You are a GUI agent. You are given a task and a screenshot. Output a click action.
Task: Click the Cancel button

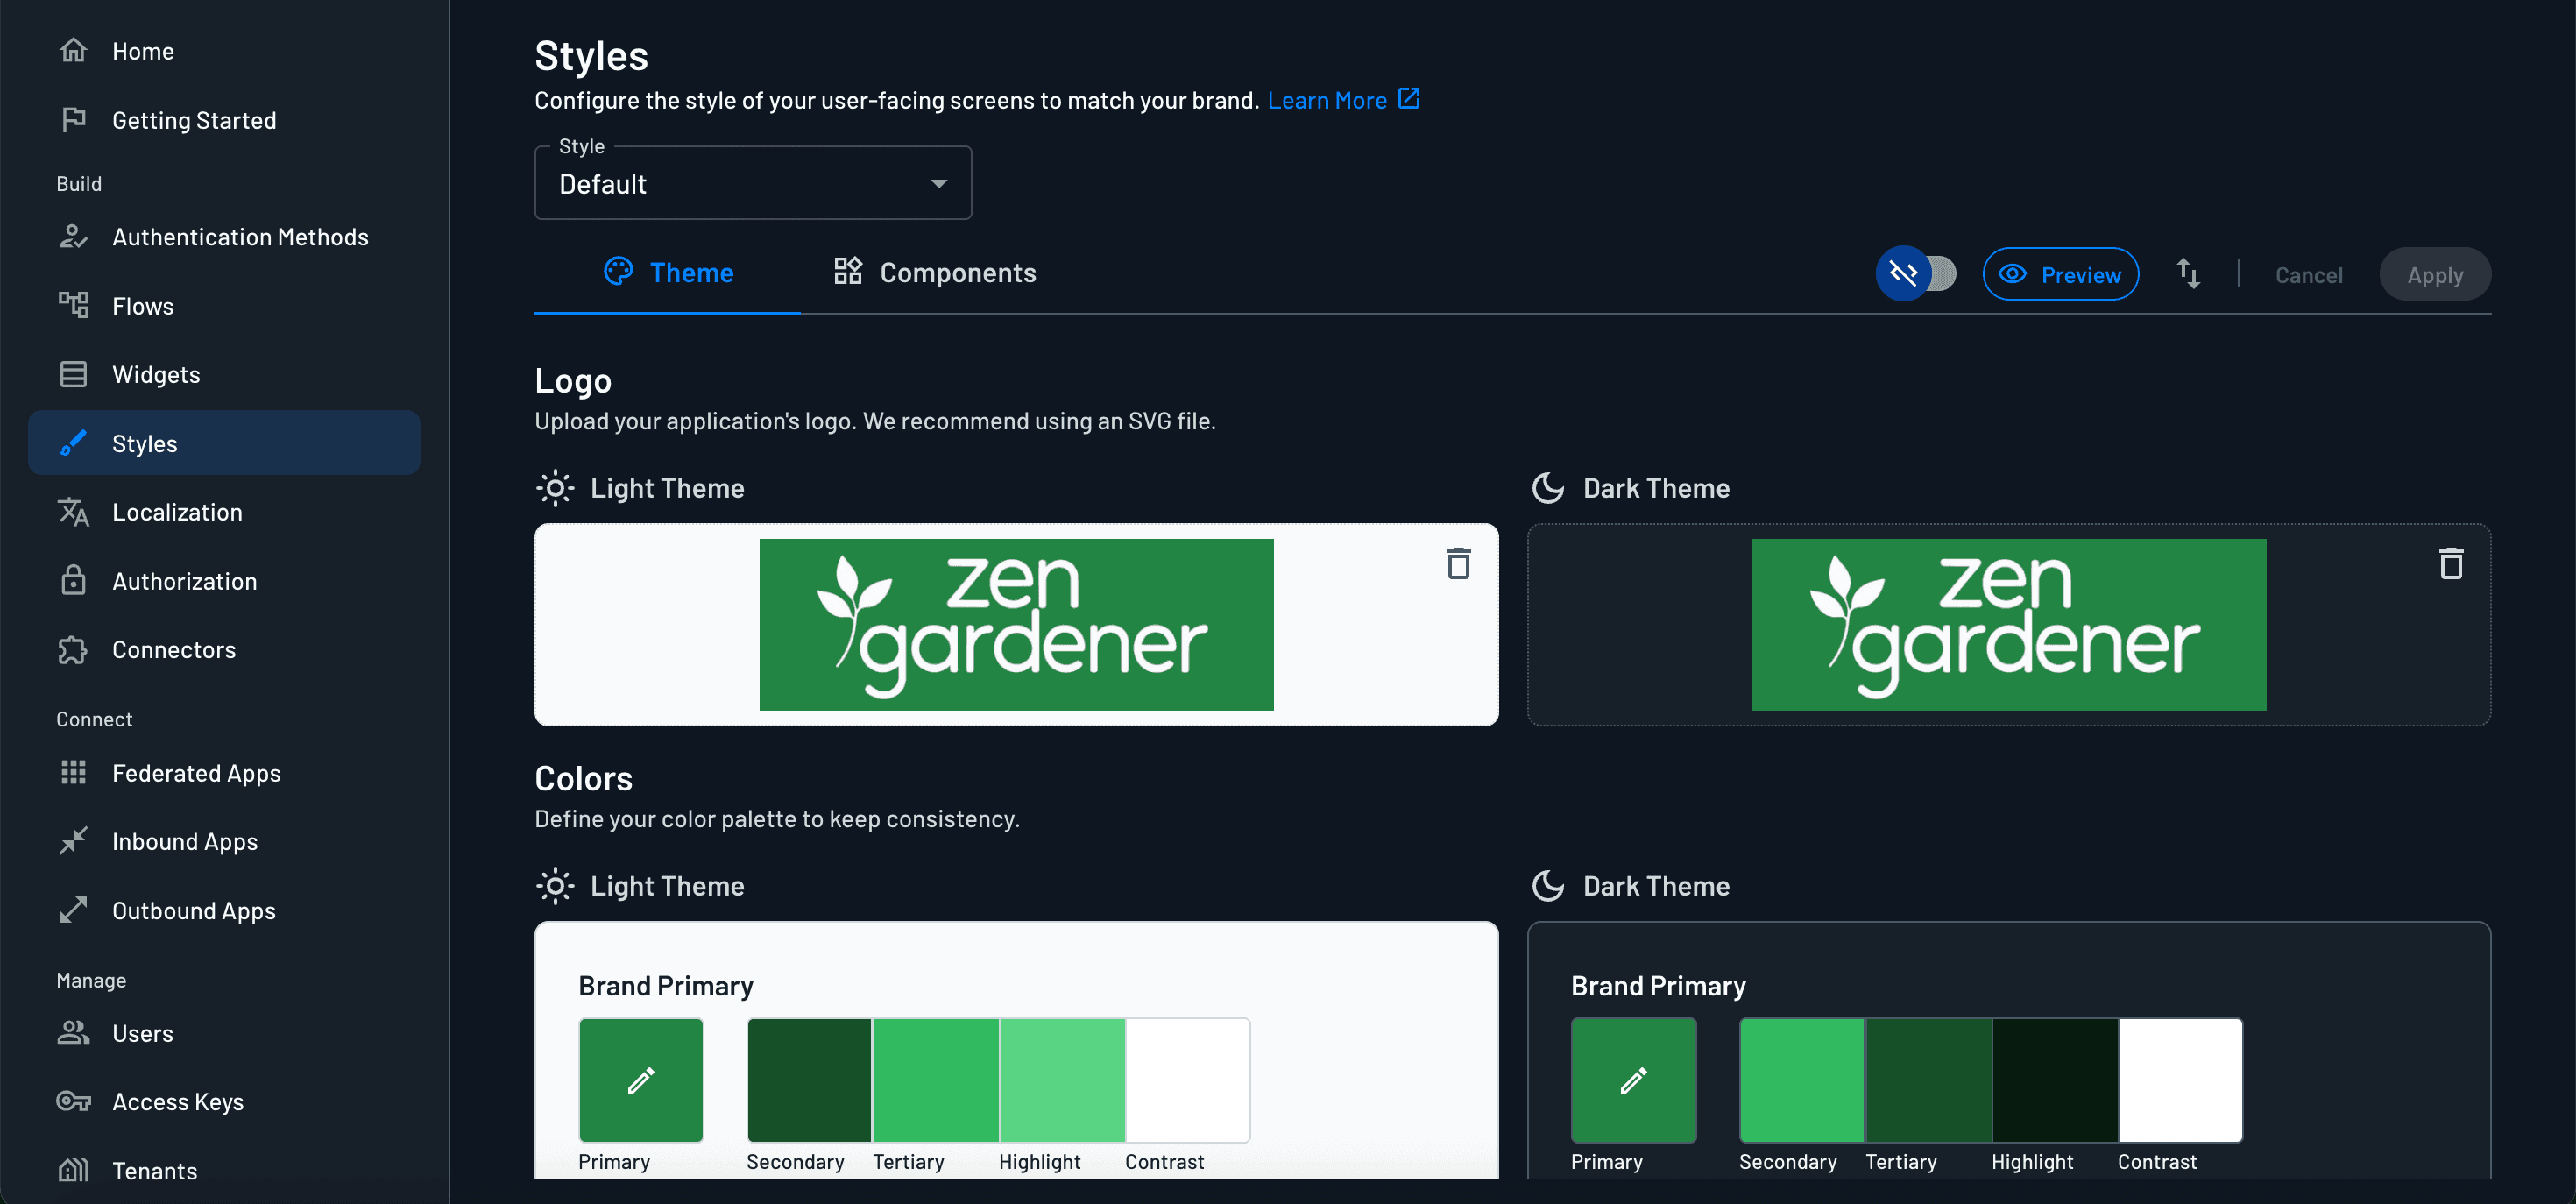point(2308,275)
